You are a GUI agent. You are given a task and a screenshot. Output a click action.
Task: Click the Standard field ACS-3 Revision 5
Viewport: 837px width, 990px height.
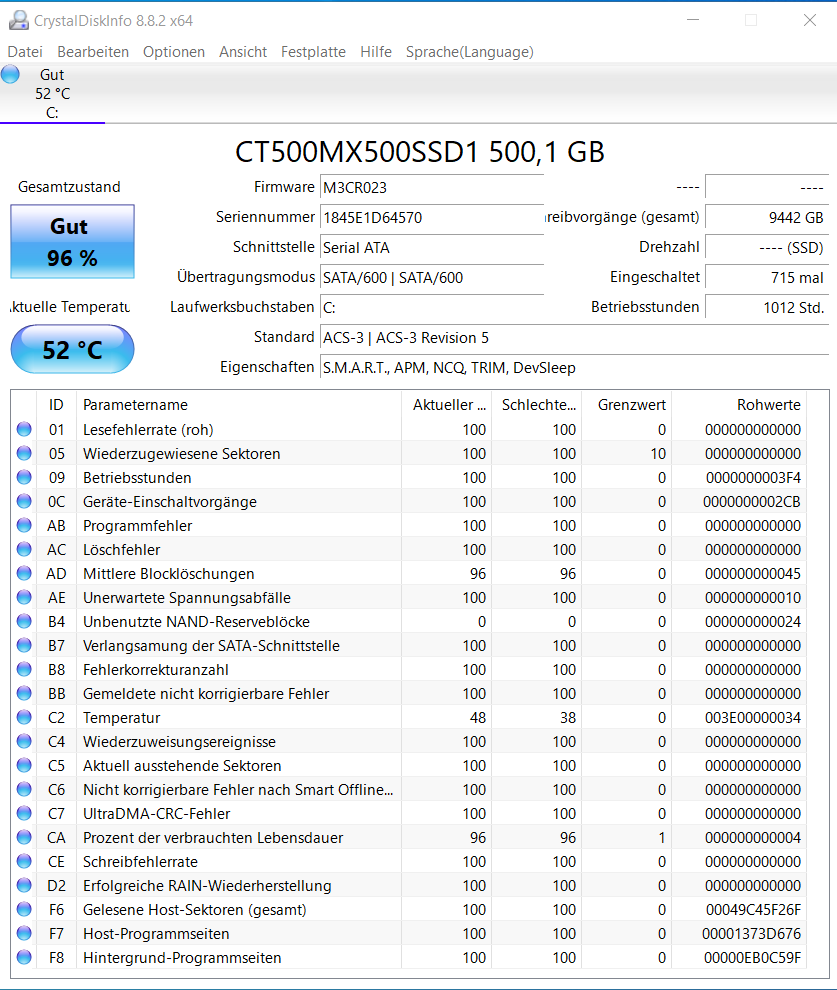pos(574,338)
